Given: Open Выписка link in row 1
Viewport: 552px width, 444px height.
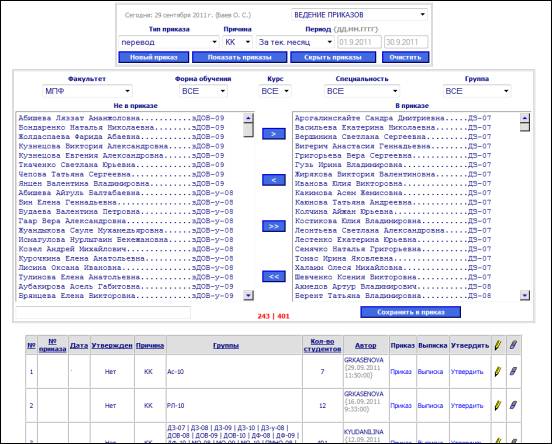Looking at the screenshot, I should (x=430, y=371).
